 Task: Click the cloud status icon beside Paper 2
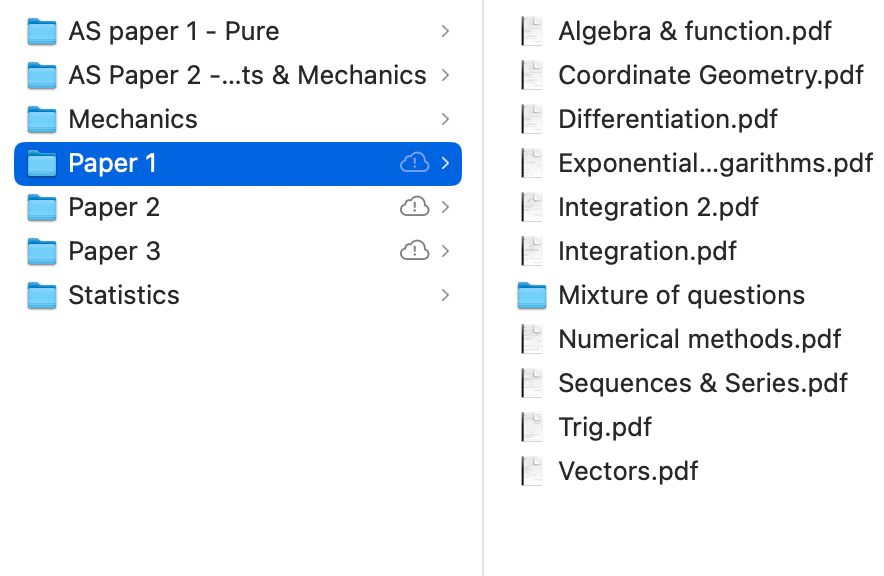[x=414, y=207]
